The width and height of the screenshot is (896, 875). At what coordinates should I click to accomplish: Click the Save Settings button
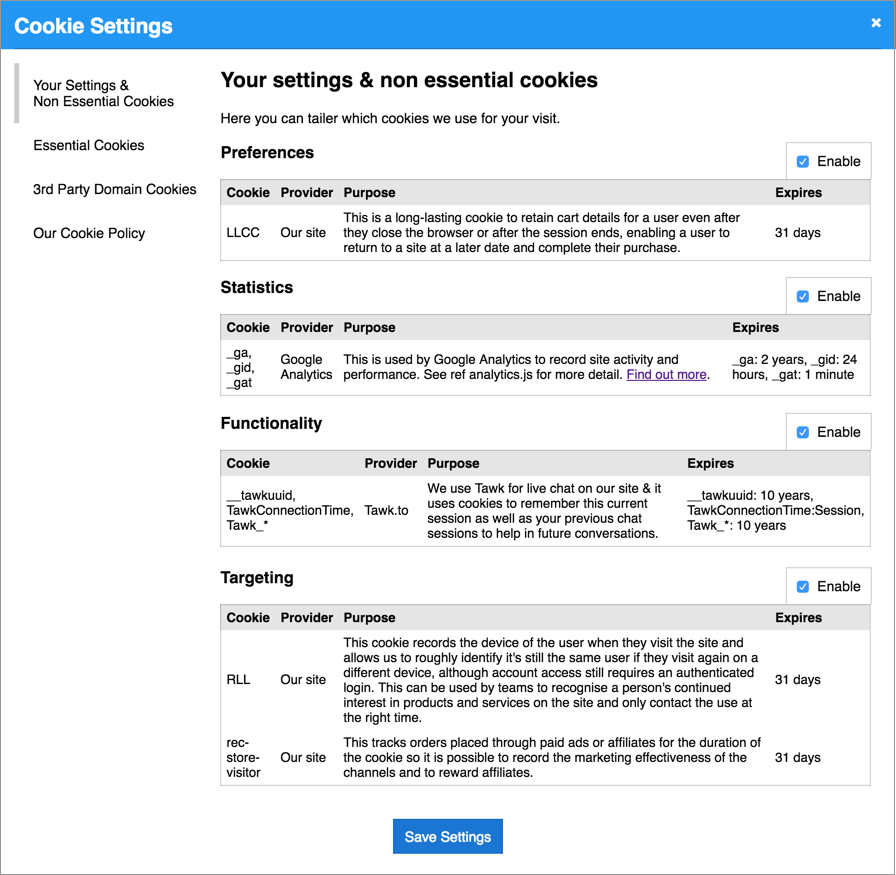(x=447, y=837)
